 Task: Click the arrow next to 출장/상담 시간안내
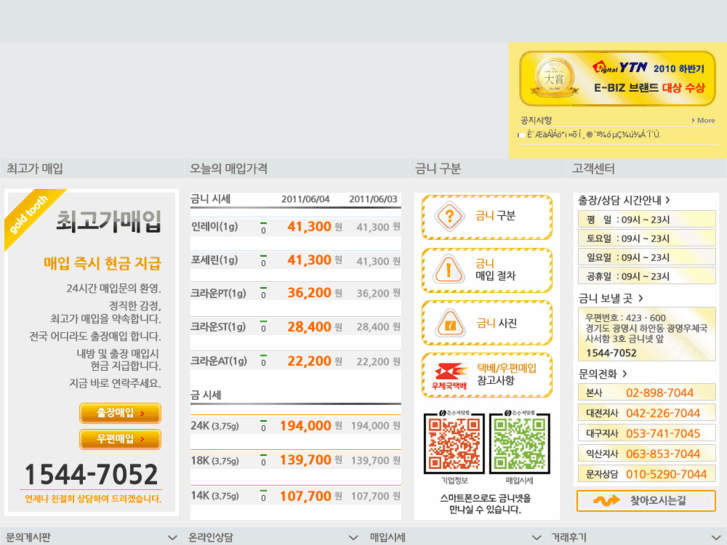pyautogui.click(x=668, y=200)
